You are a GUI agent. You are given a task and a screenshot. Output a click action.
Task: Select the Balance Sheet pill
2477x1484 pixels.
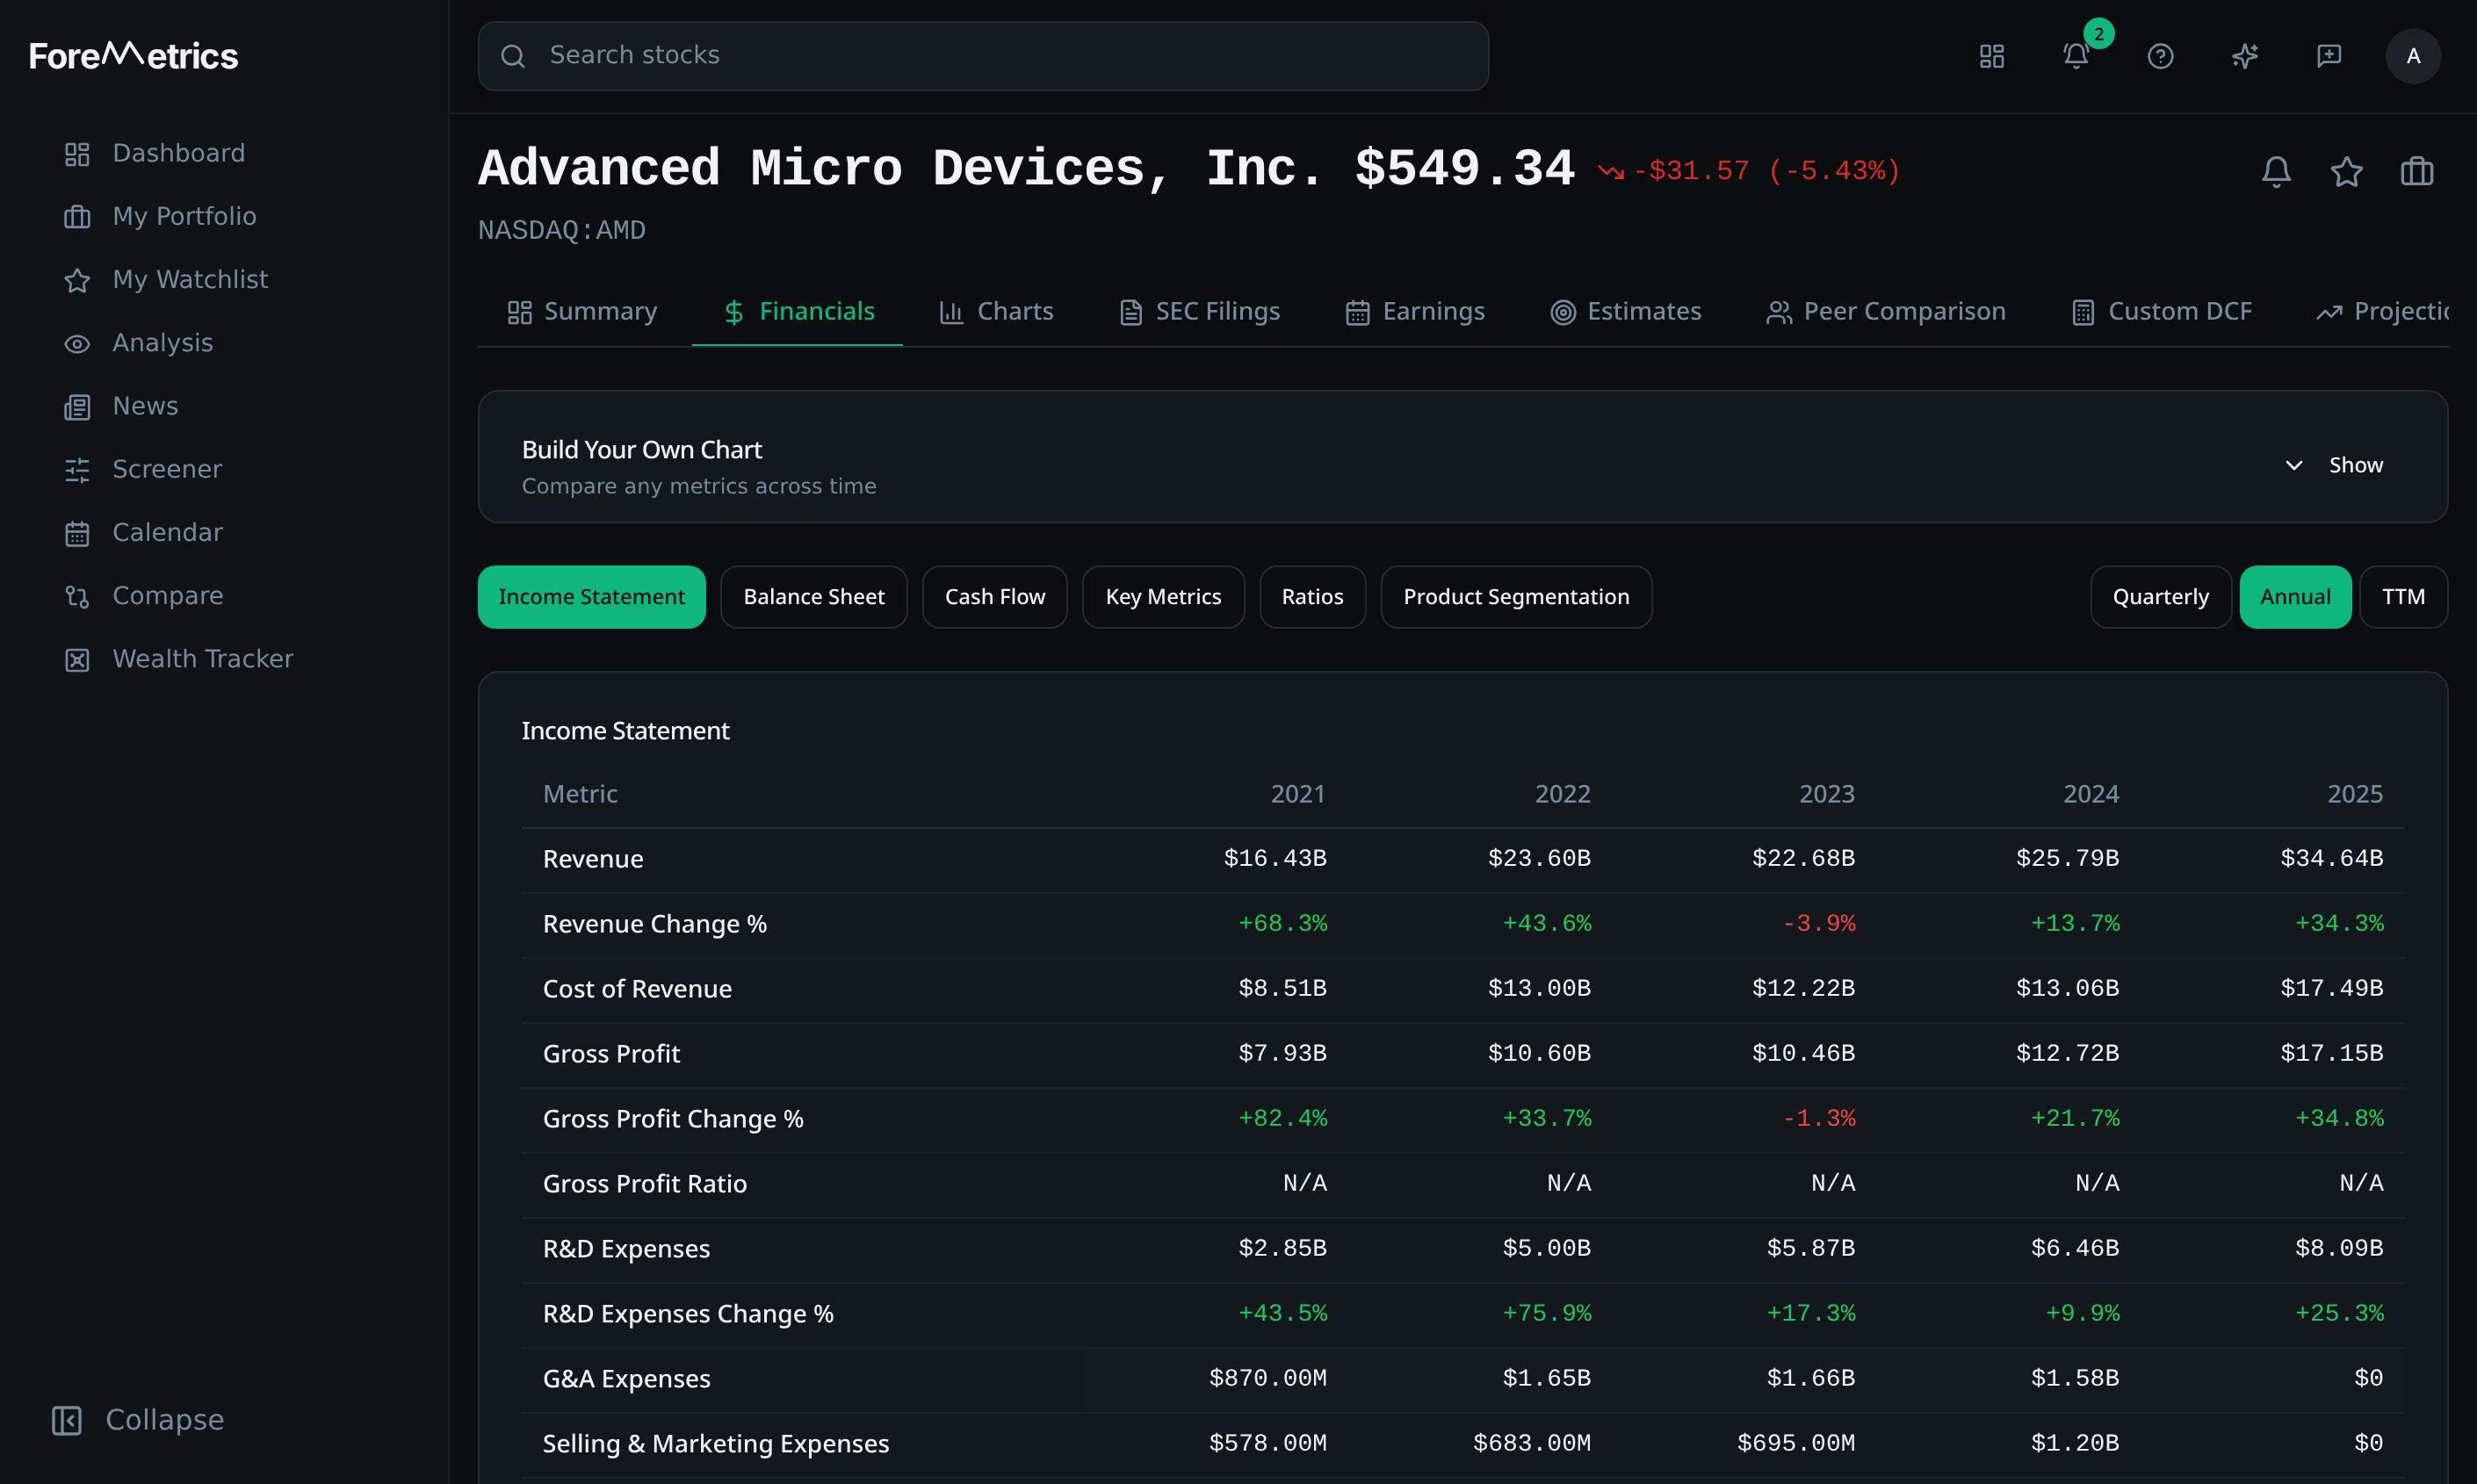[813, 597]
